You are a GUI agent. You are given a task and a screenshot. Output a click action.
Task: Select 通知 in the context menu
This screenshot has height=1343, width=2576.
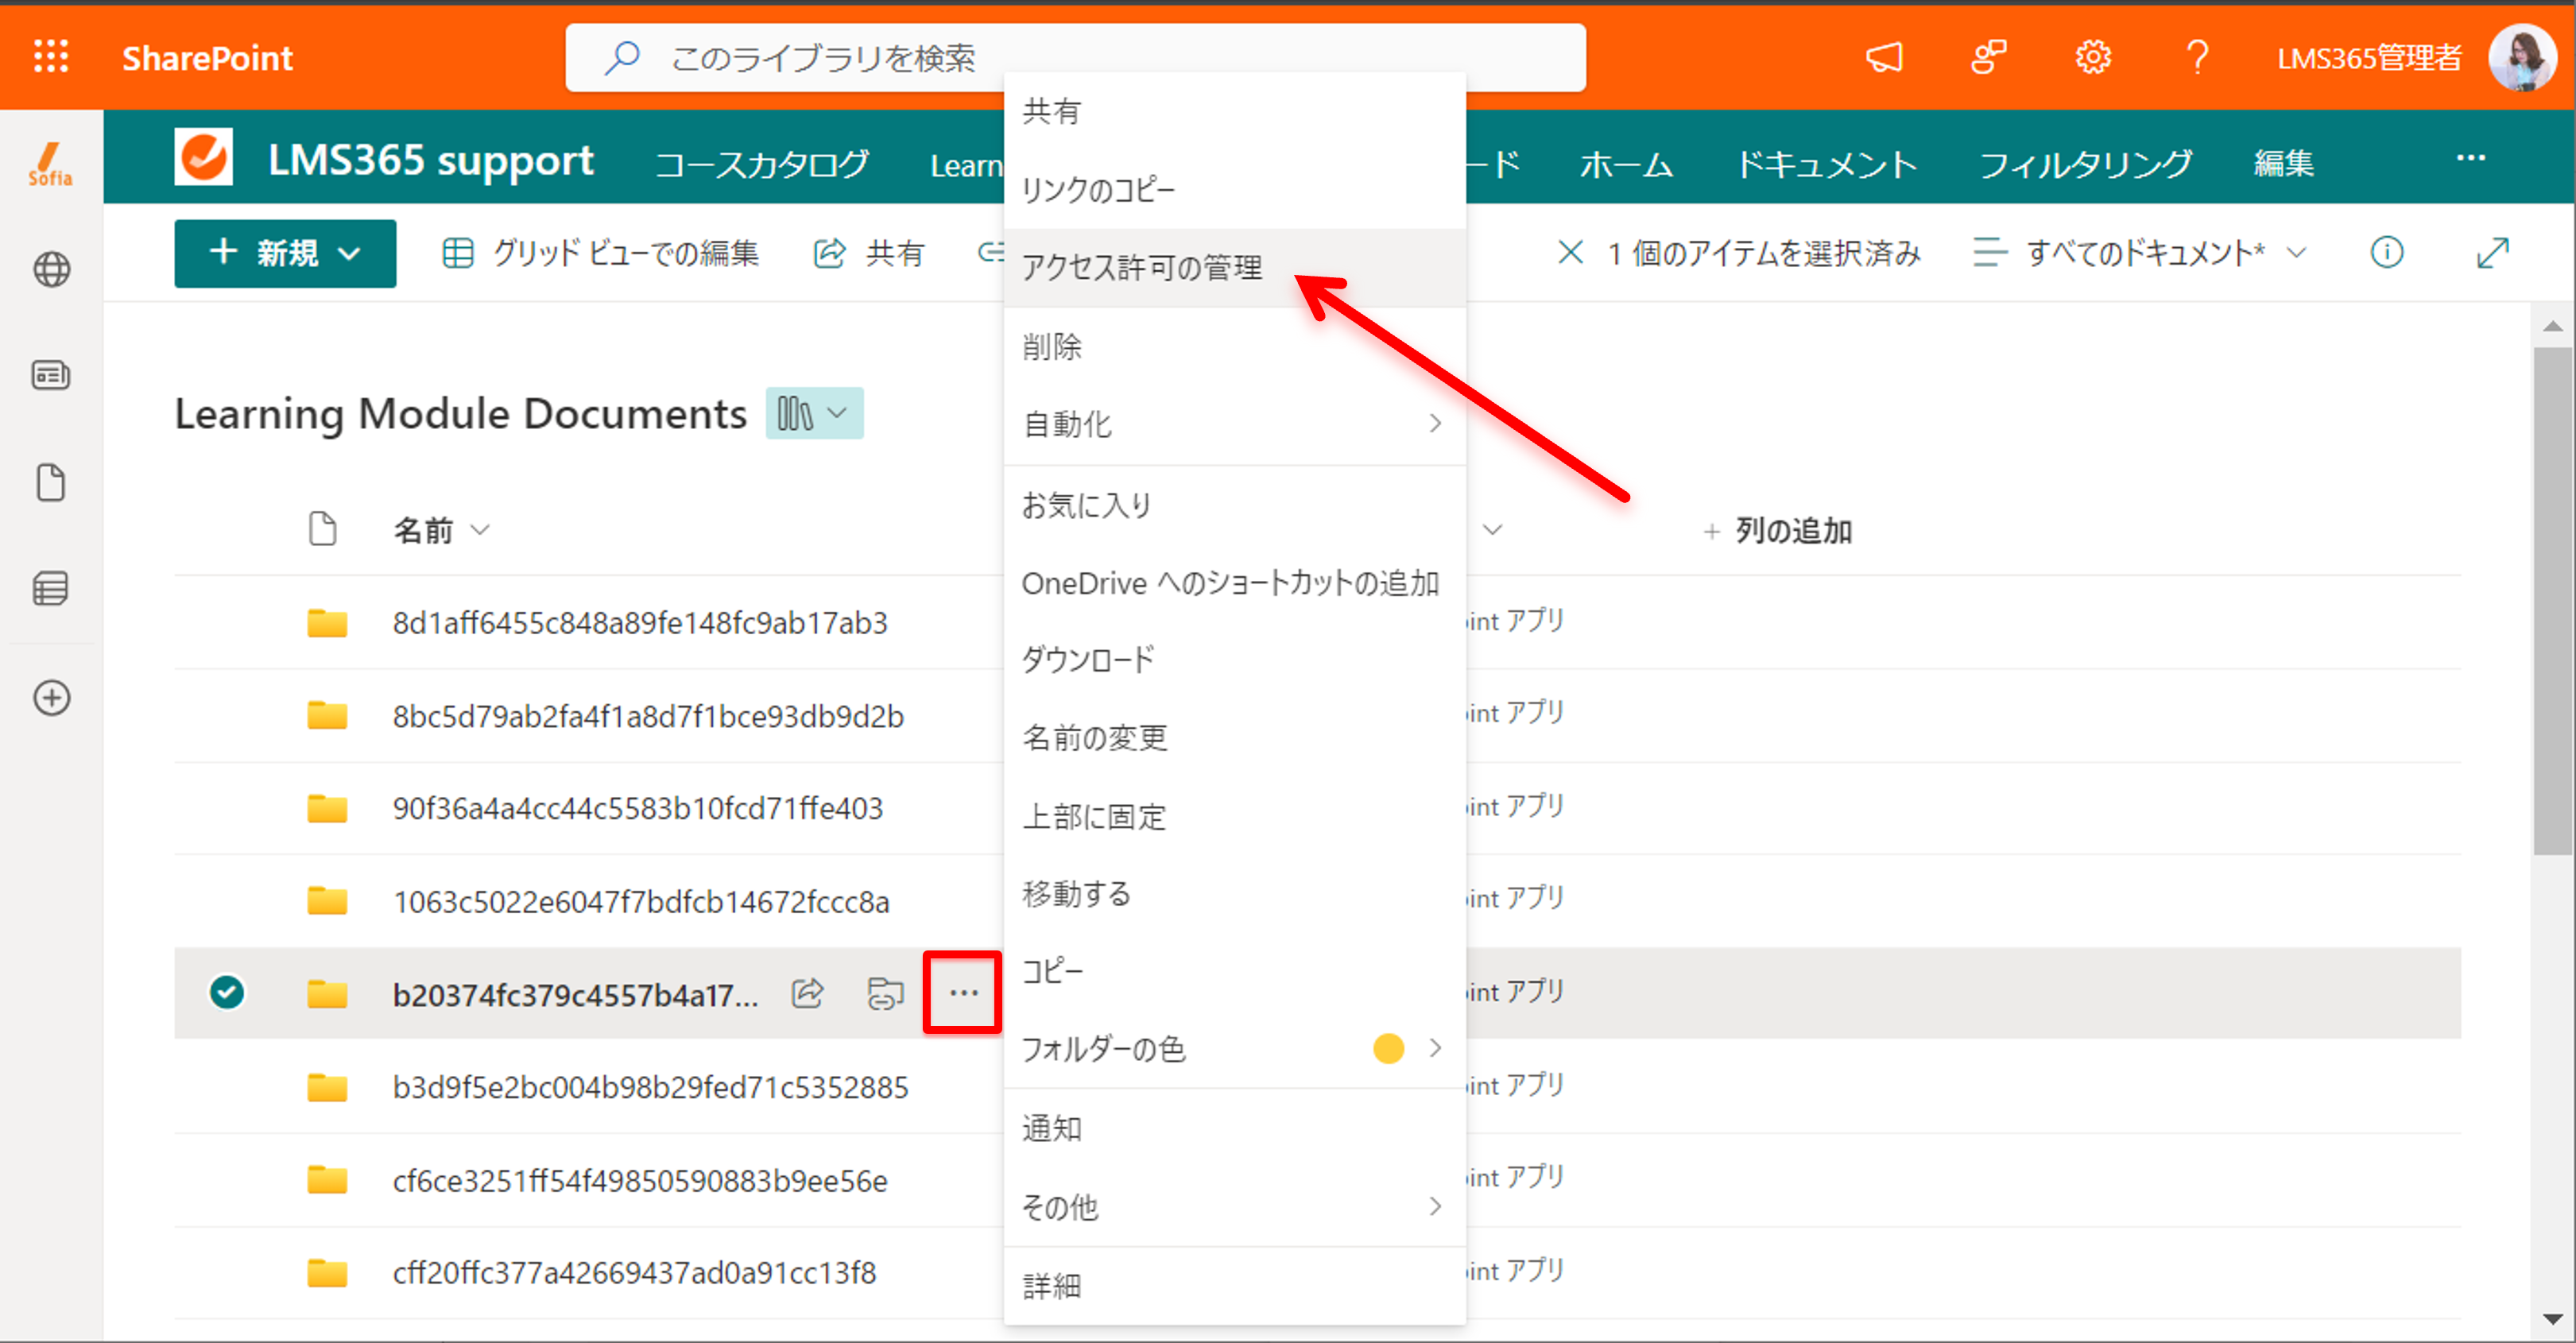tap(1234, 1128)
